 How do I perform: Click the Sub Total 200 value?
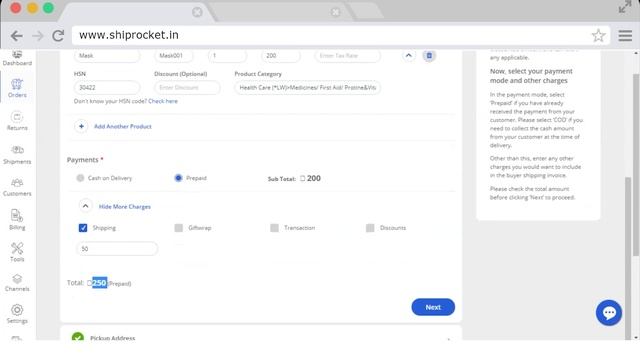(x=313, y=178)
